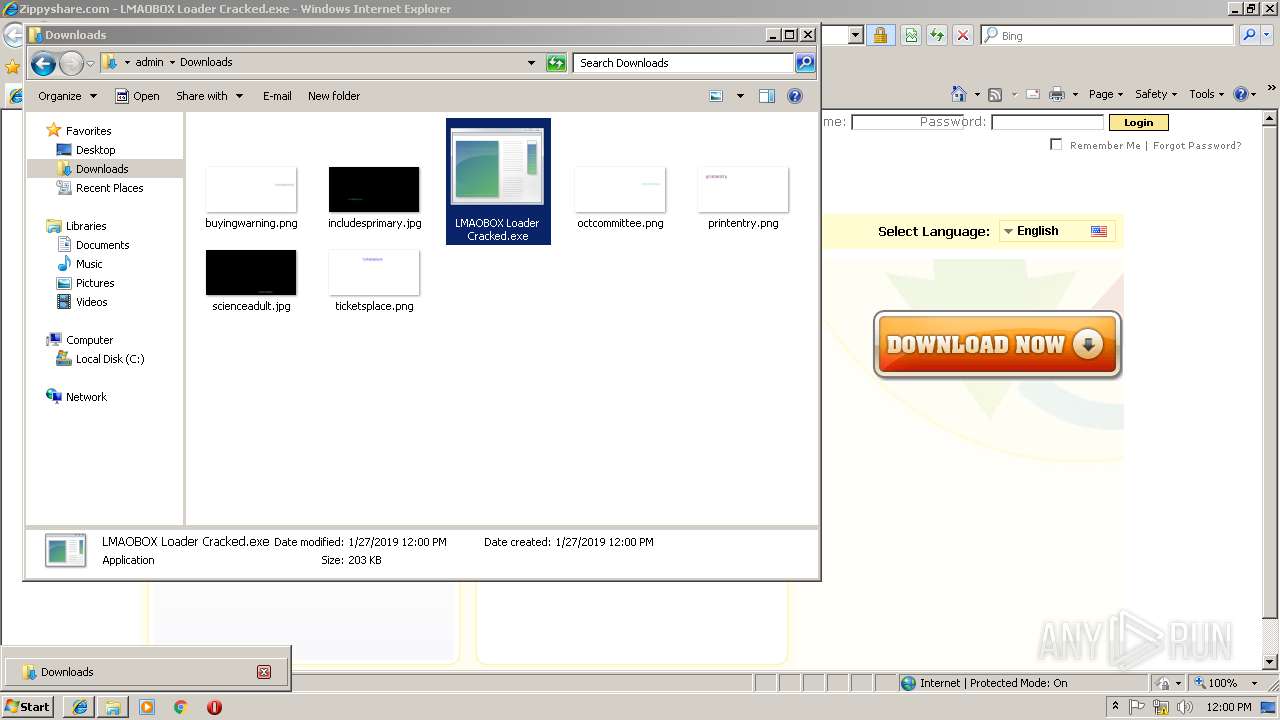
Task: Open Explorer help question mark icon
Action: pos(795,96)
